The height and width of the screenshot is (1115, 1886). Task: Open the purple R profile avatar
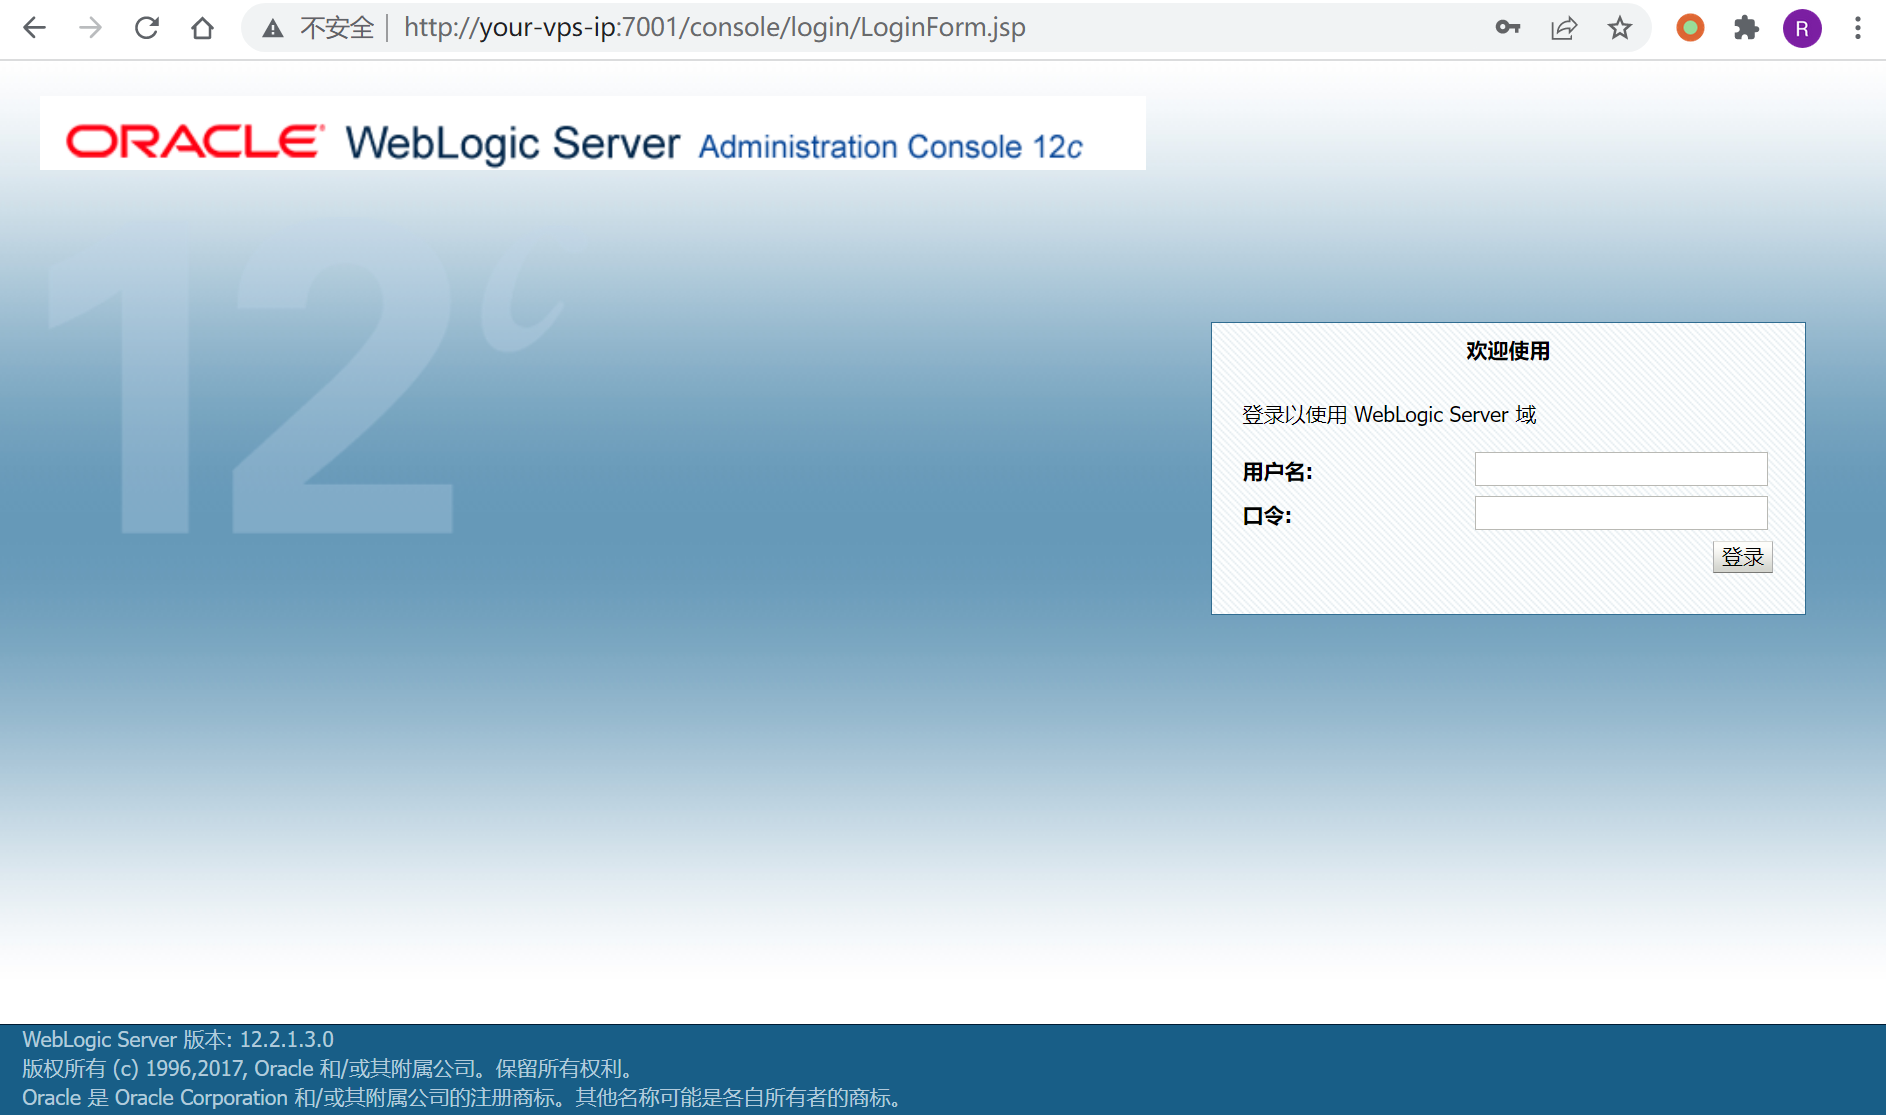pyautogui.click(x=1802, y=28)
